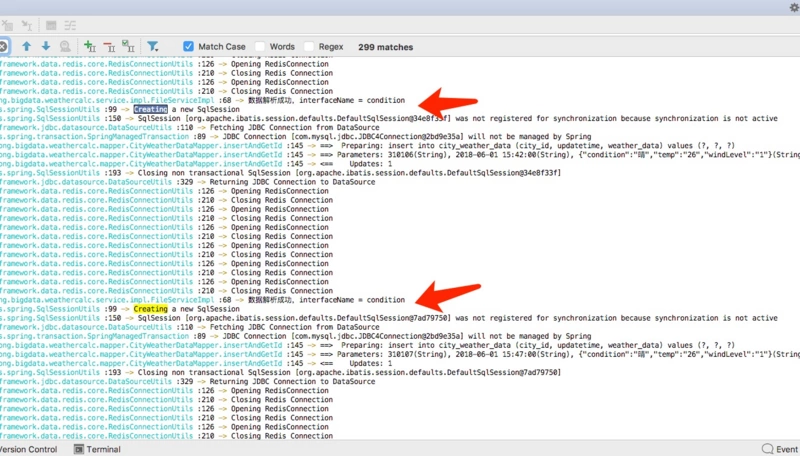This screenshot has width=800, height=456.
Task: Select all occurrences (green check icon)
Action: (128, 46)
